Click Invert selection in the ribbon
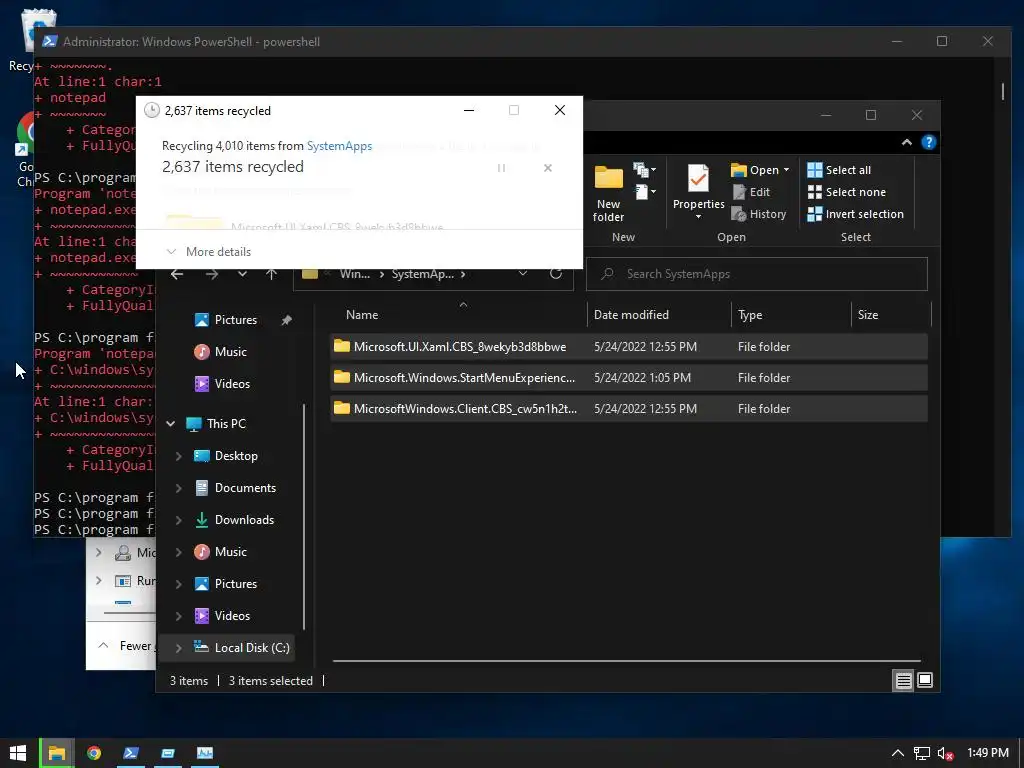Screen dimensions: 1024x768 (856, 214)
